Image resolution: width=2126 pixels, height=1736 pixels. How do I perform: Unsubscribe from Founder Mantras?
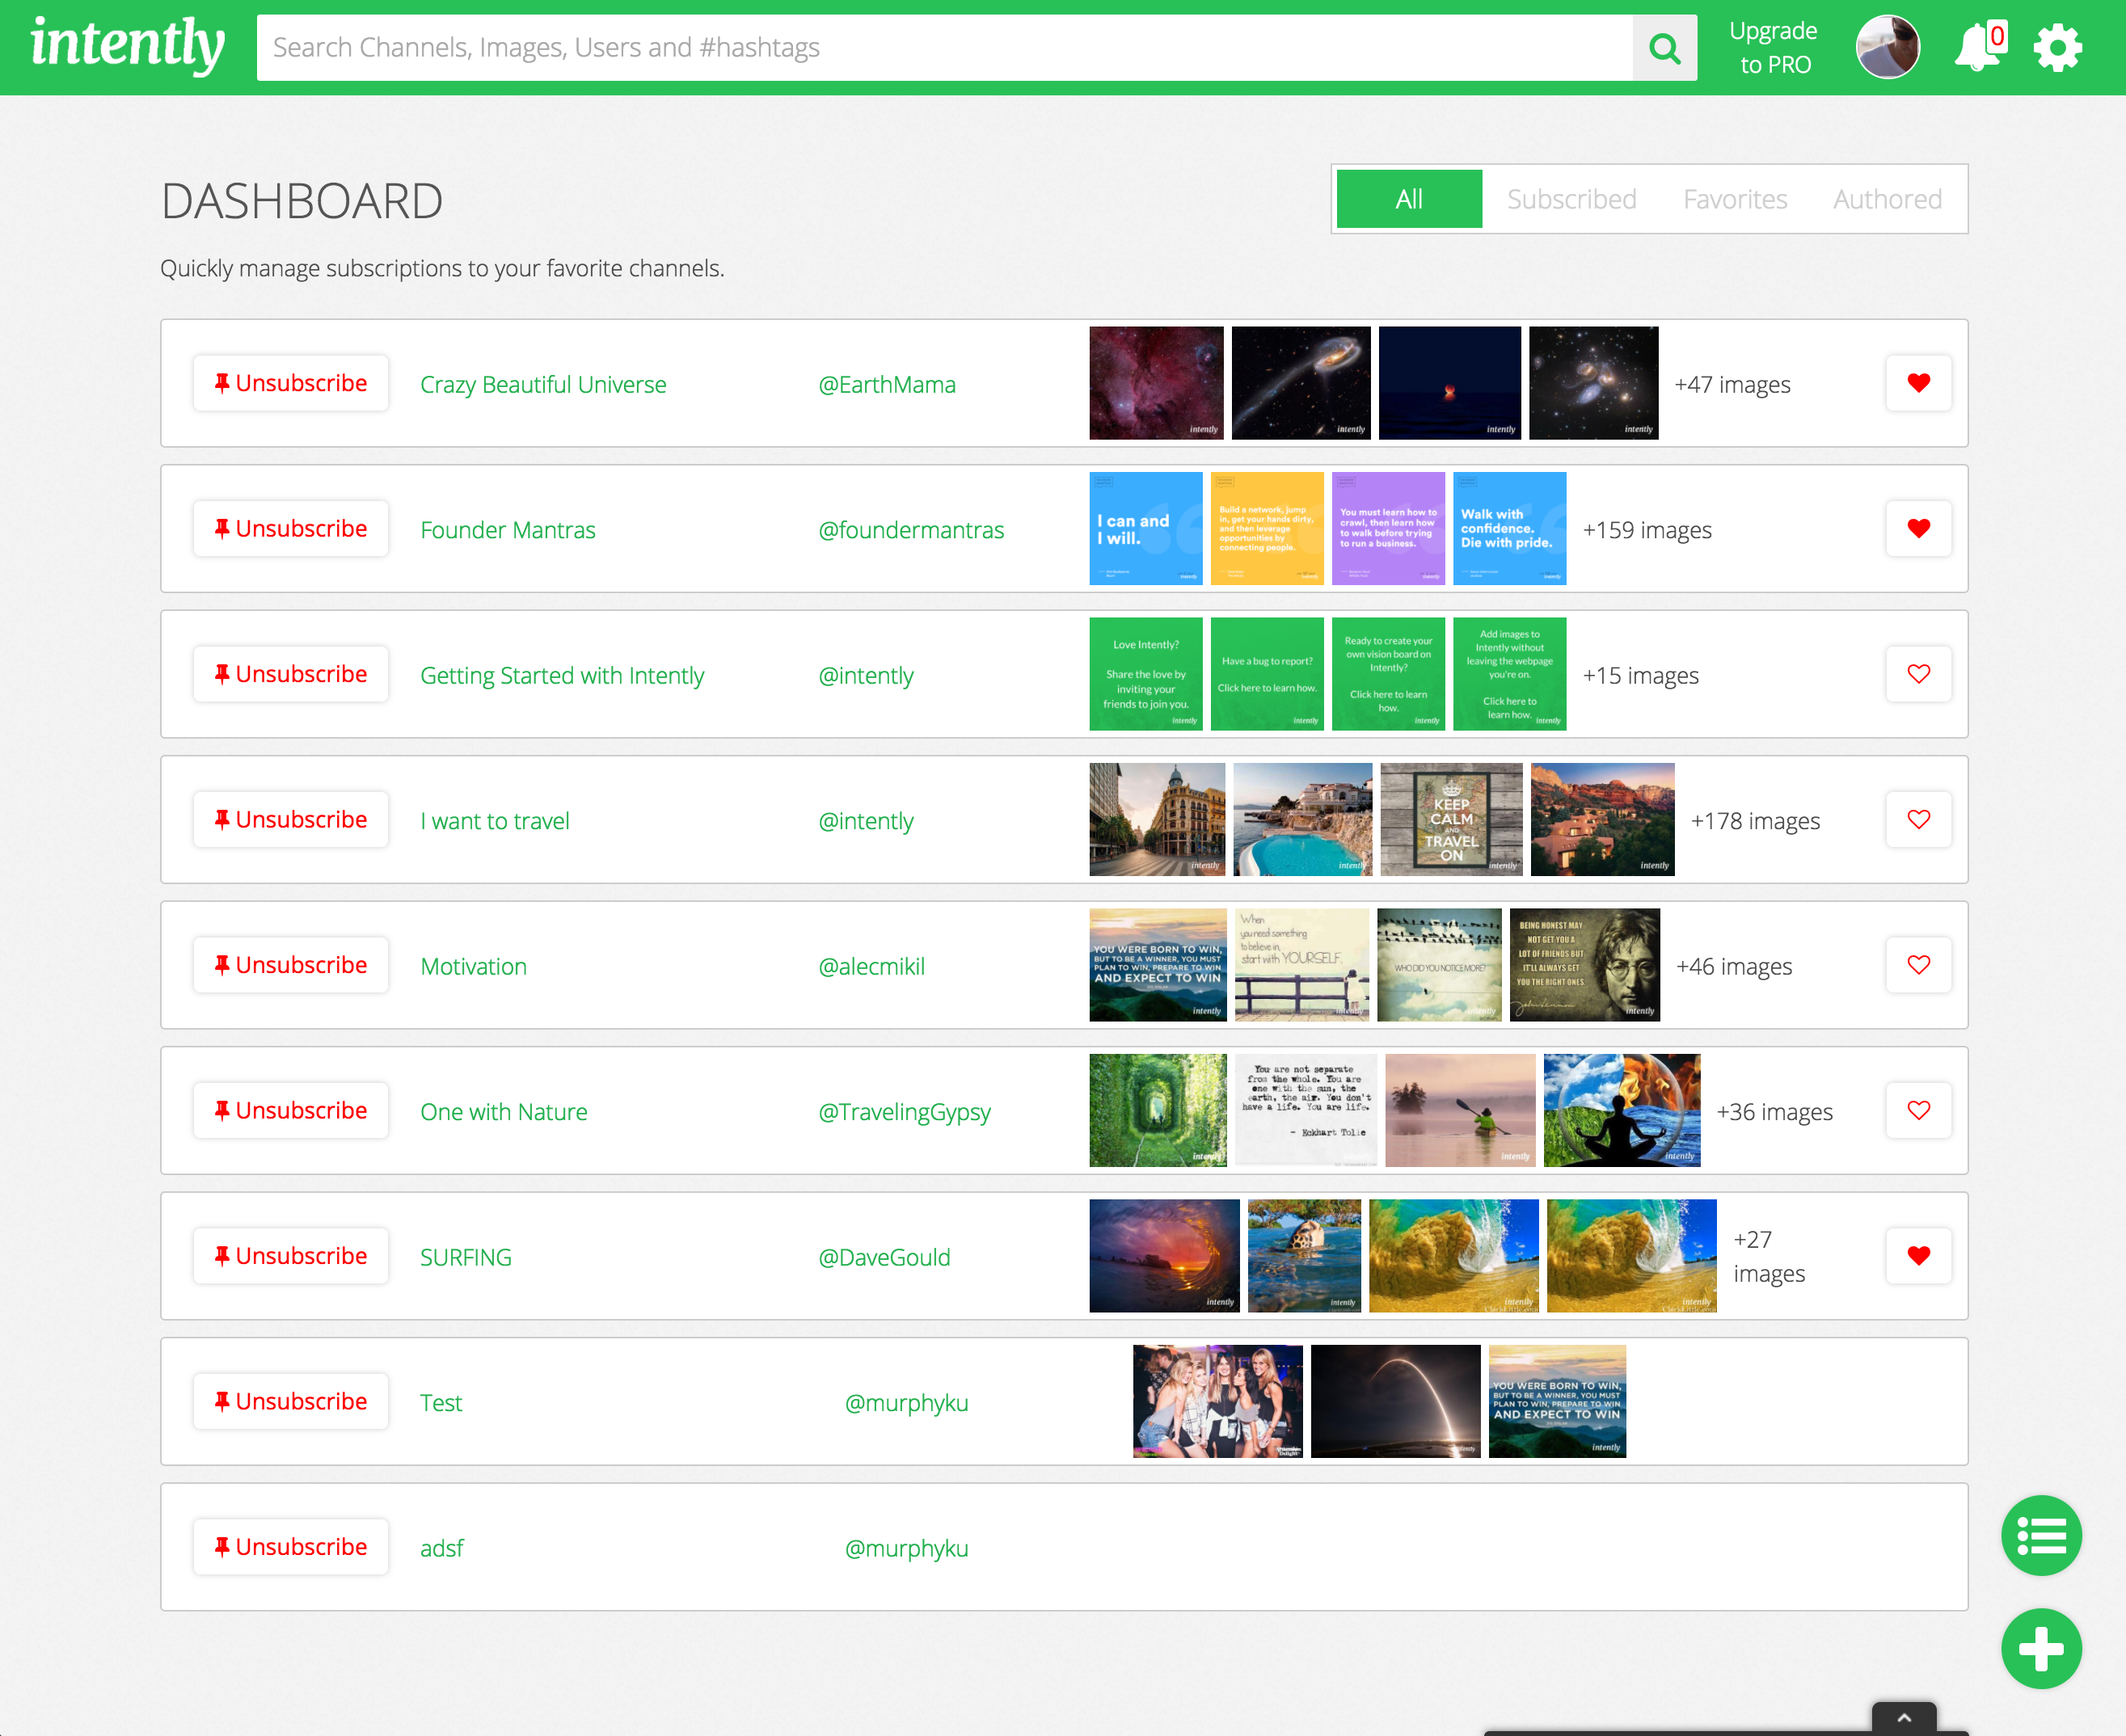coord(291,529)
